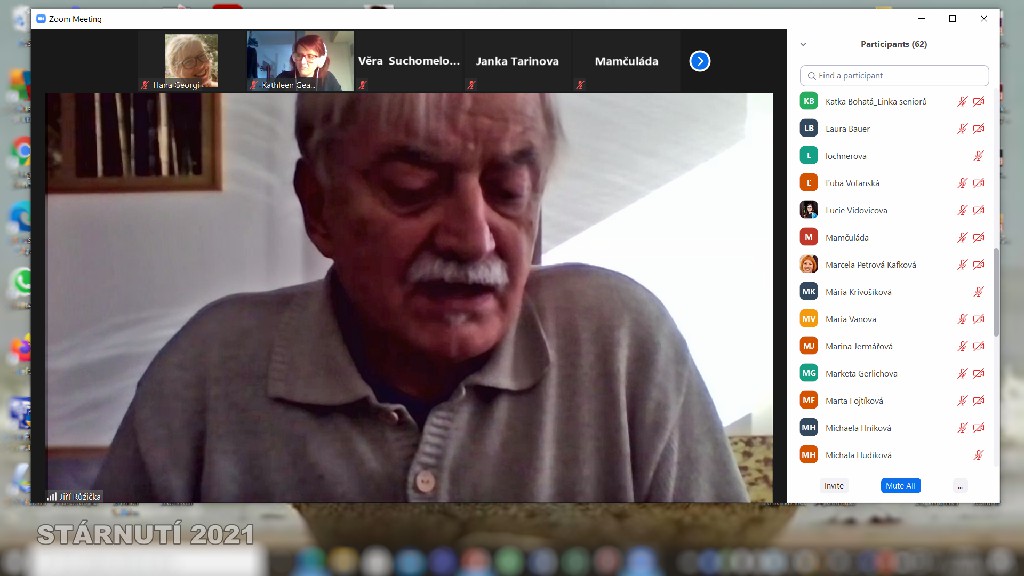
Task: Toggle video for Marketa Gerlichova
Action: (978, 374)
